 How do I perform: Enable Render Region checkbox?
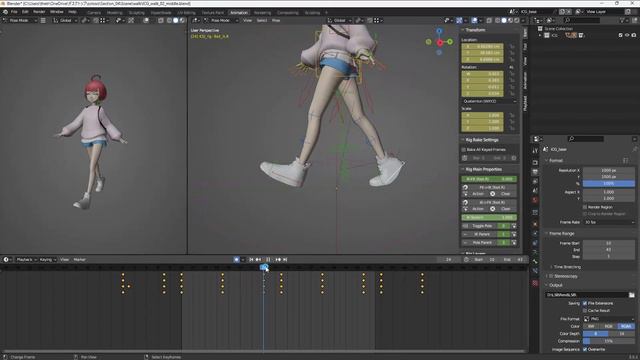585,207
